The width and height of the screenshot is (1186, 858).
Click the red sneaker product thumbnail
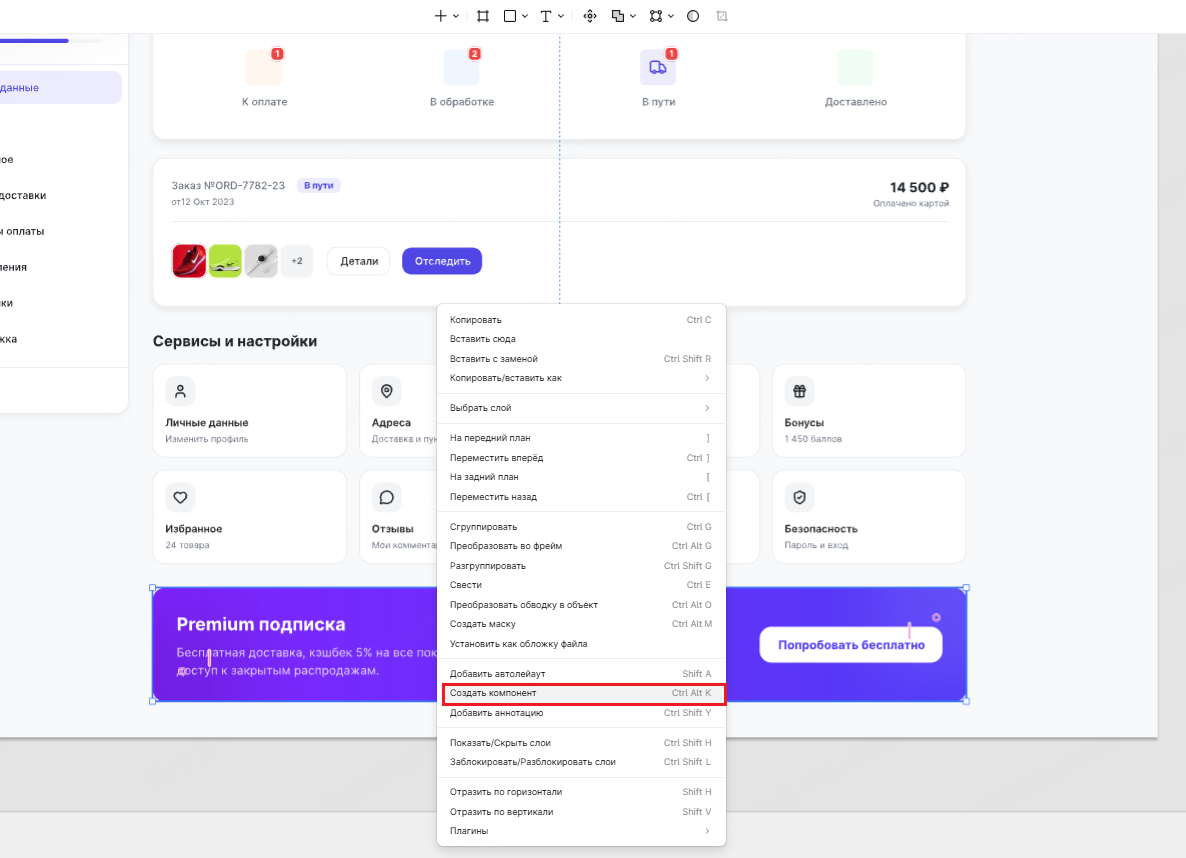click(189, 260)
